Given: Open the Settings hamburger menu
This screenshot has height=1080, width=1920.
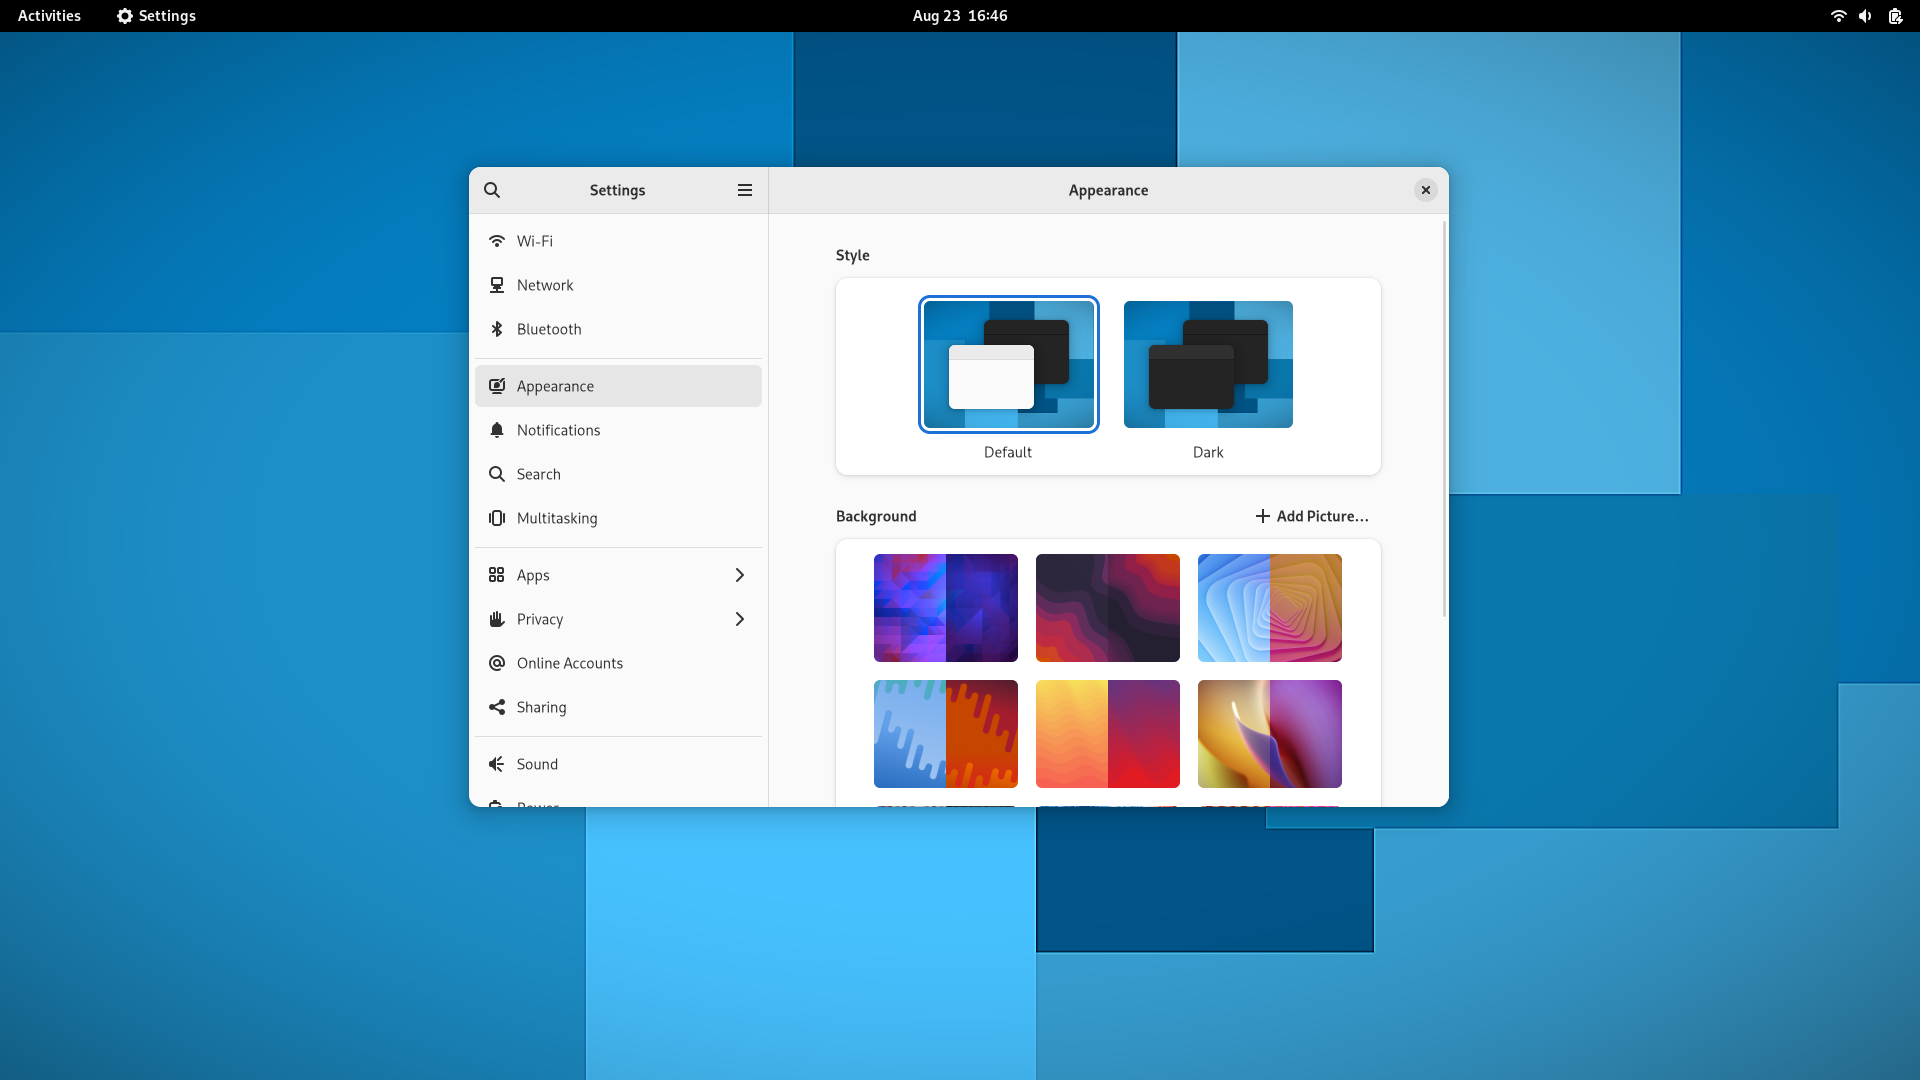Looking at the screenshot, I should [745, 190].
